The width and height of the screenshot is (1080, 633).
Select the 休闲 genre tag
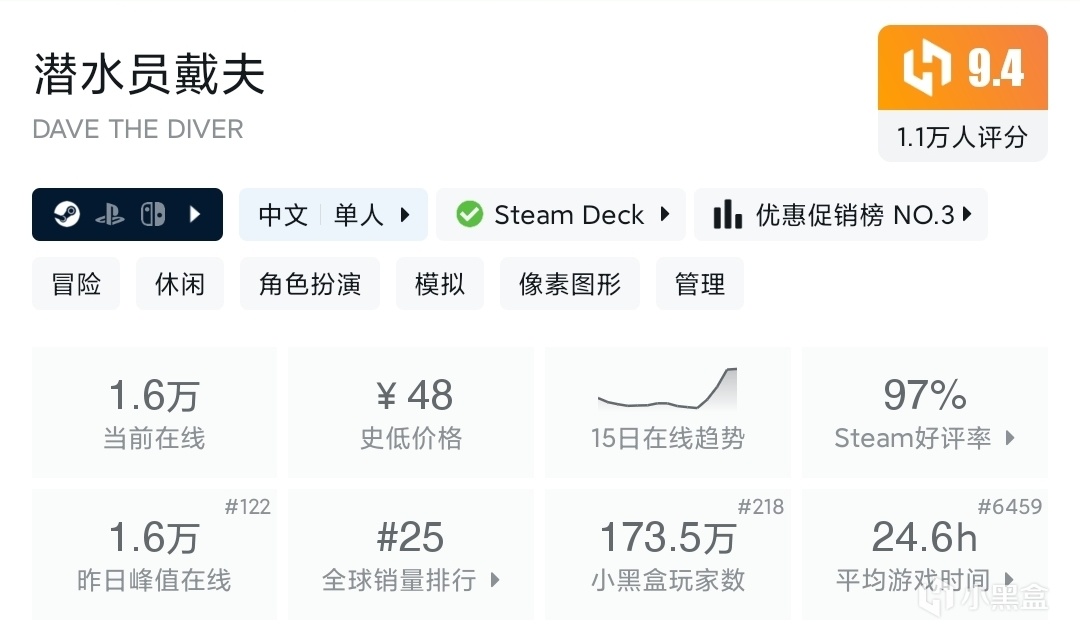(x=180, y=284)
